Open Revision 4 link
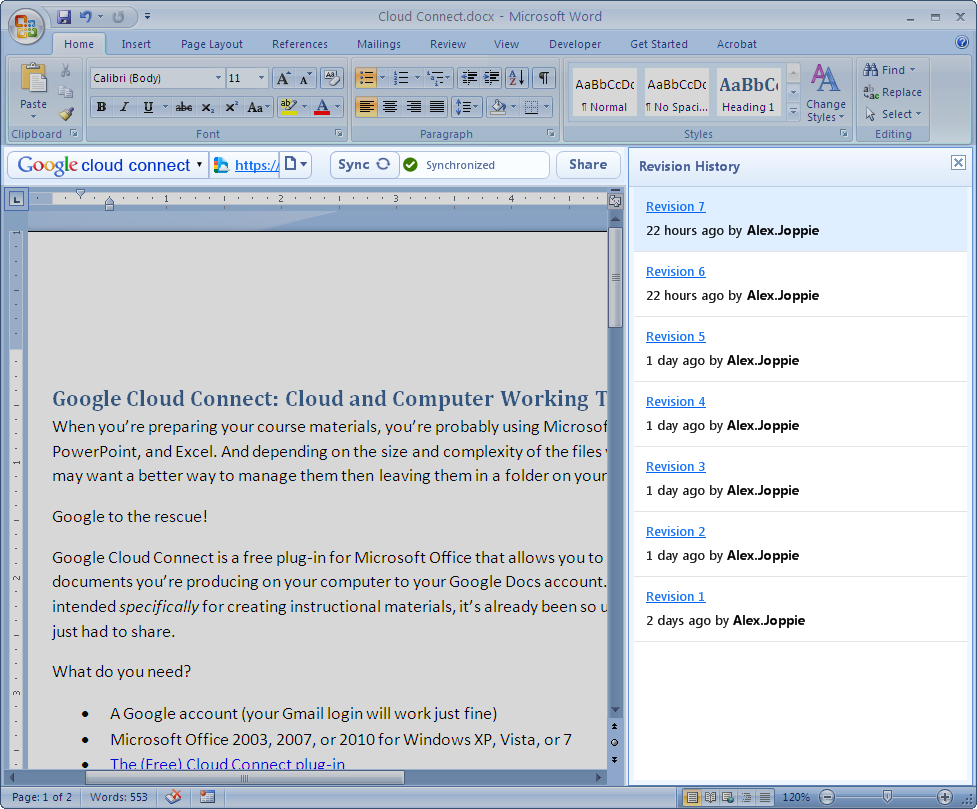977x809 pixels. pyautogui.click(x=675, y=401)
